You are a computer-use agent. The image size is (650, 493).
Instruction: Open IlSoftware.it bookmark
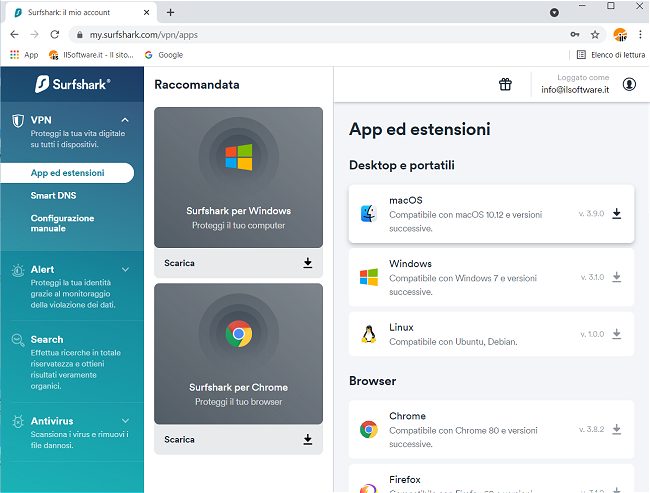pyautogui.click(x=91, y=55)
